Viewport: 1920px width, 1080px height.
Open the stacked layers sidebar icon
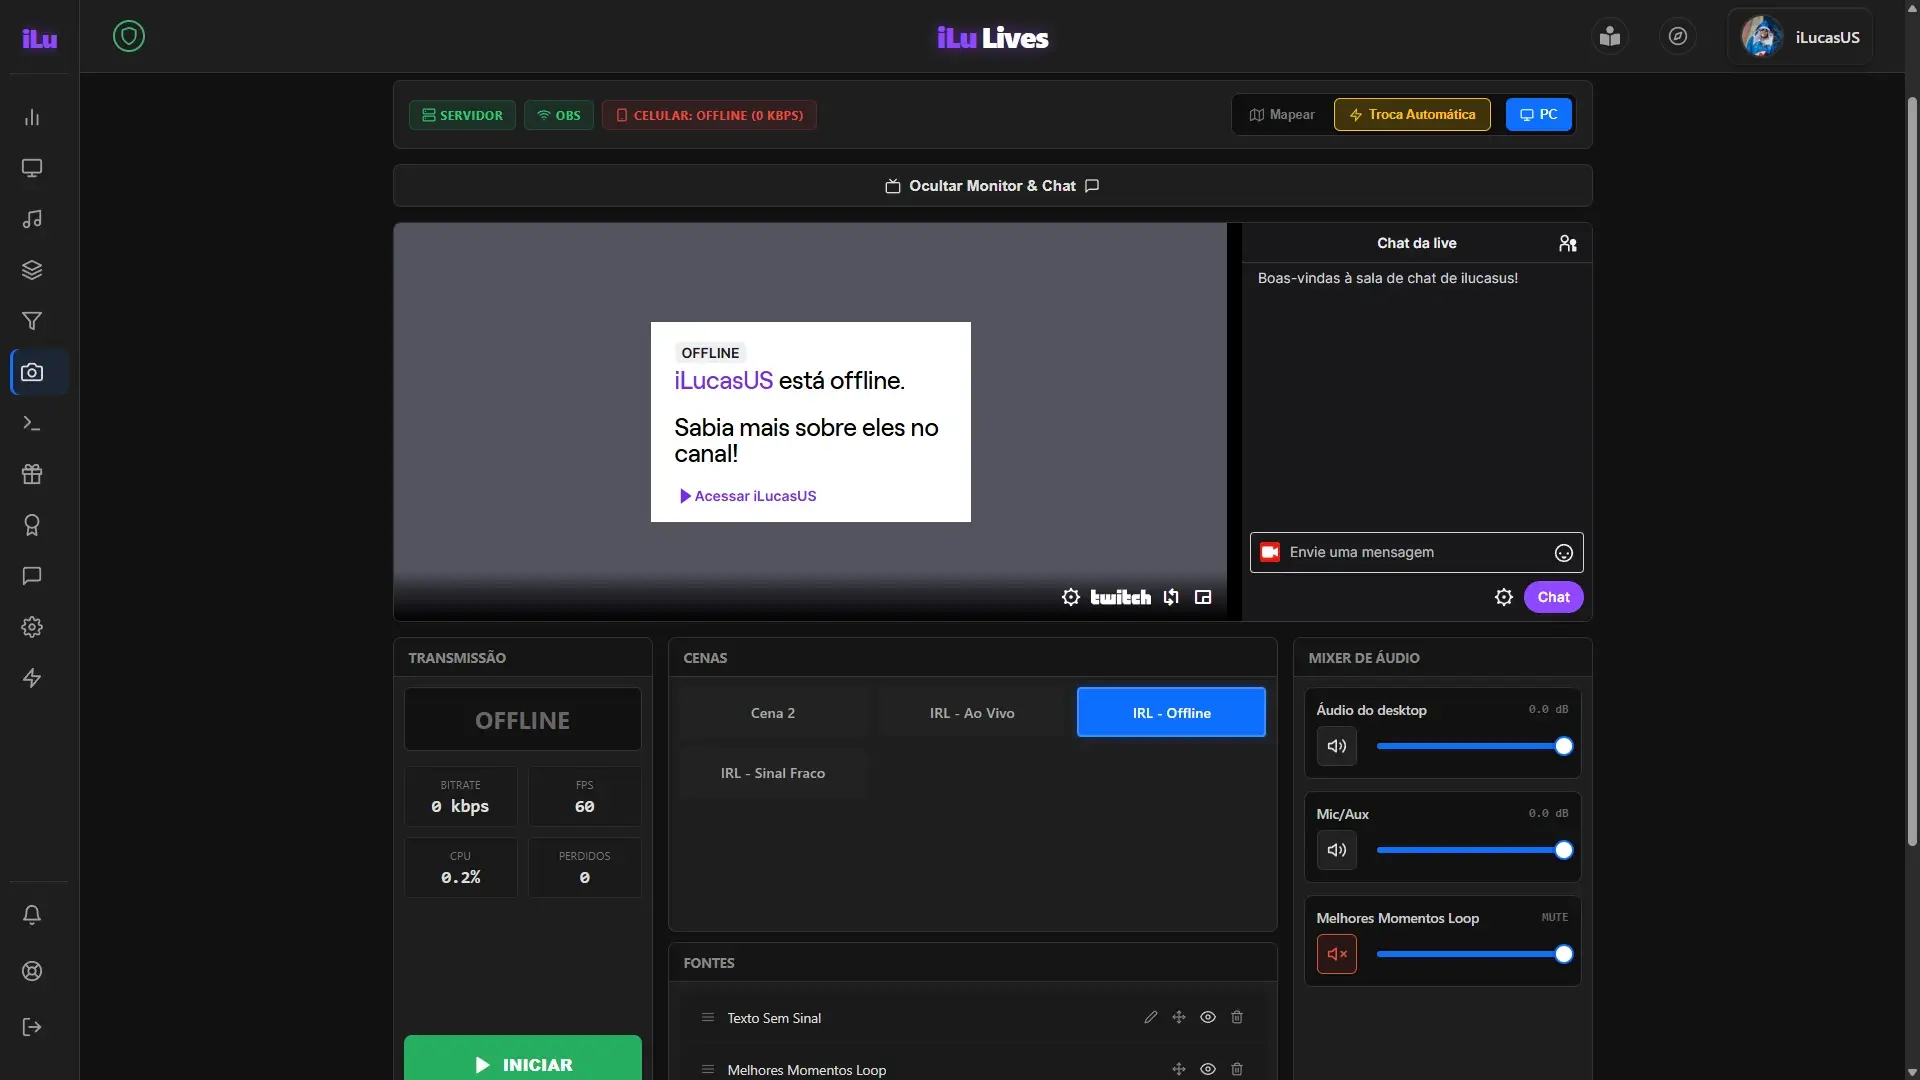pyautogui.click(x=32, y=270)
